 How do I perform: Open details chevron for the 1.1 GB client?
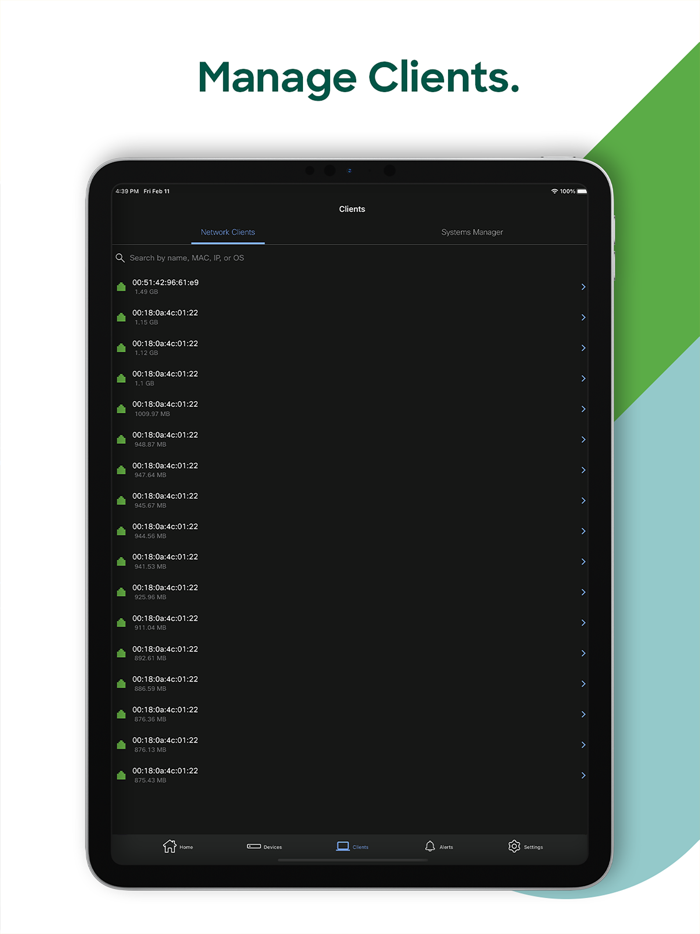pos(583,378)
